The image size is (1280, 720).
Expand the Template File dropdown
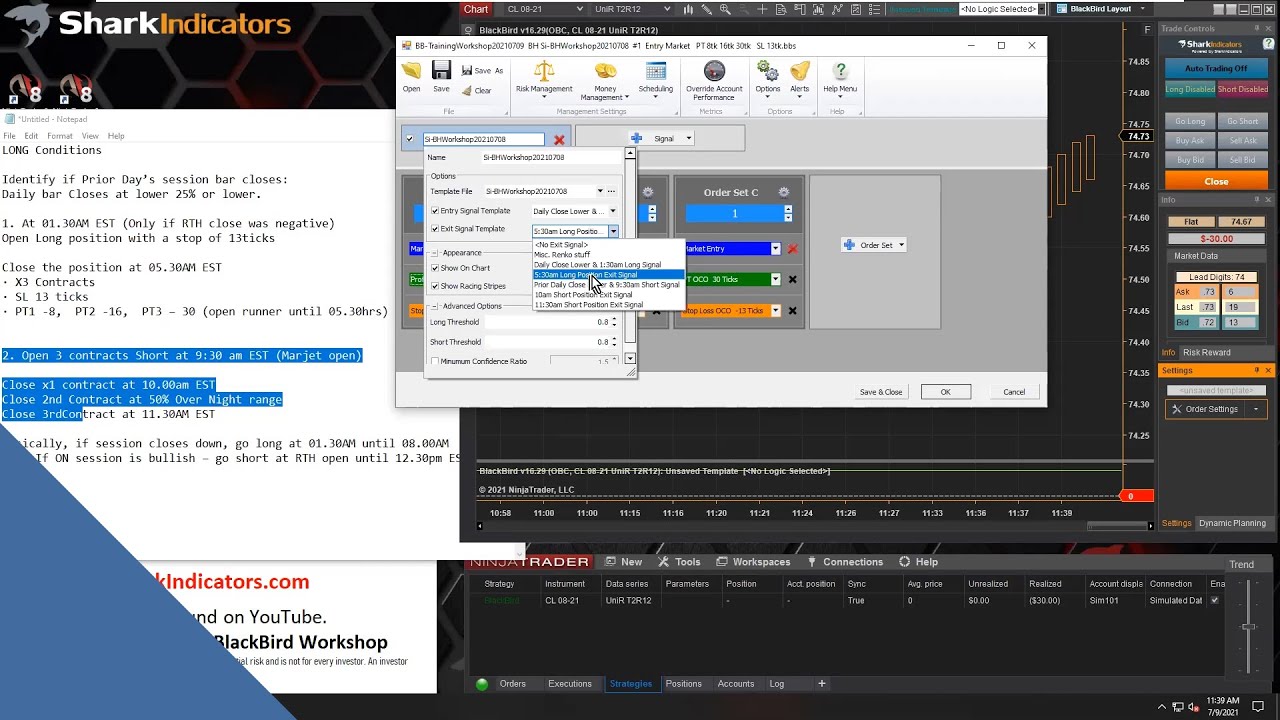[600, 191]
